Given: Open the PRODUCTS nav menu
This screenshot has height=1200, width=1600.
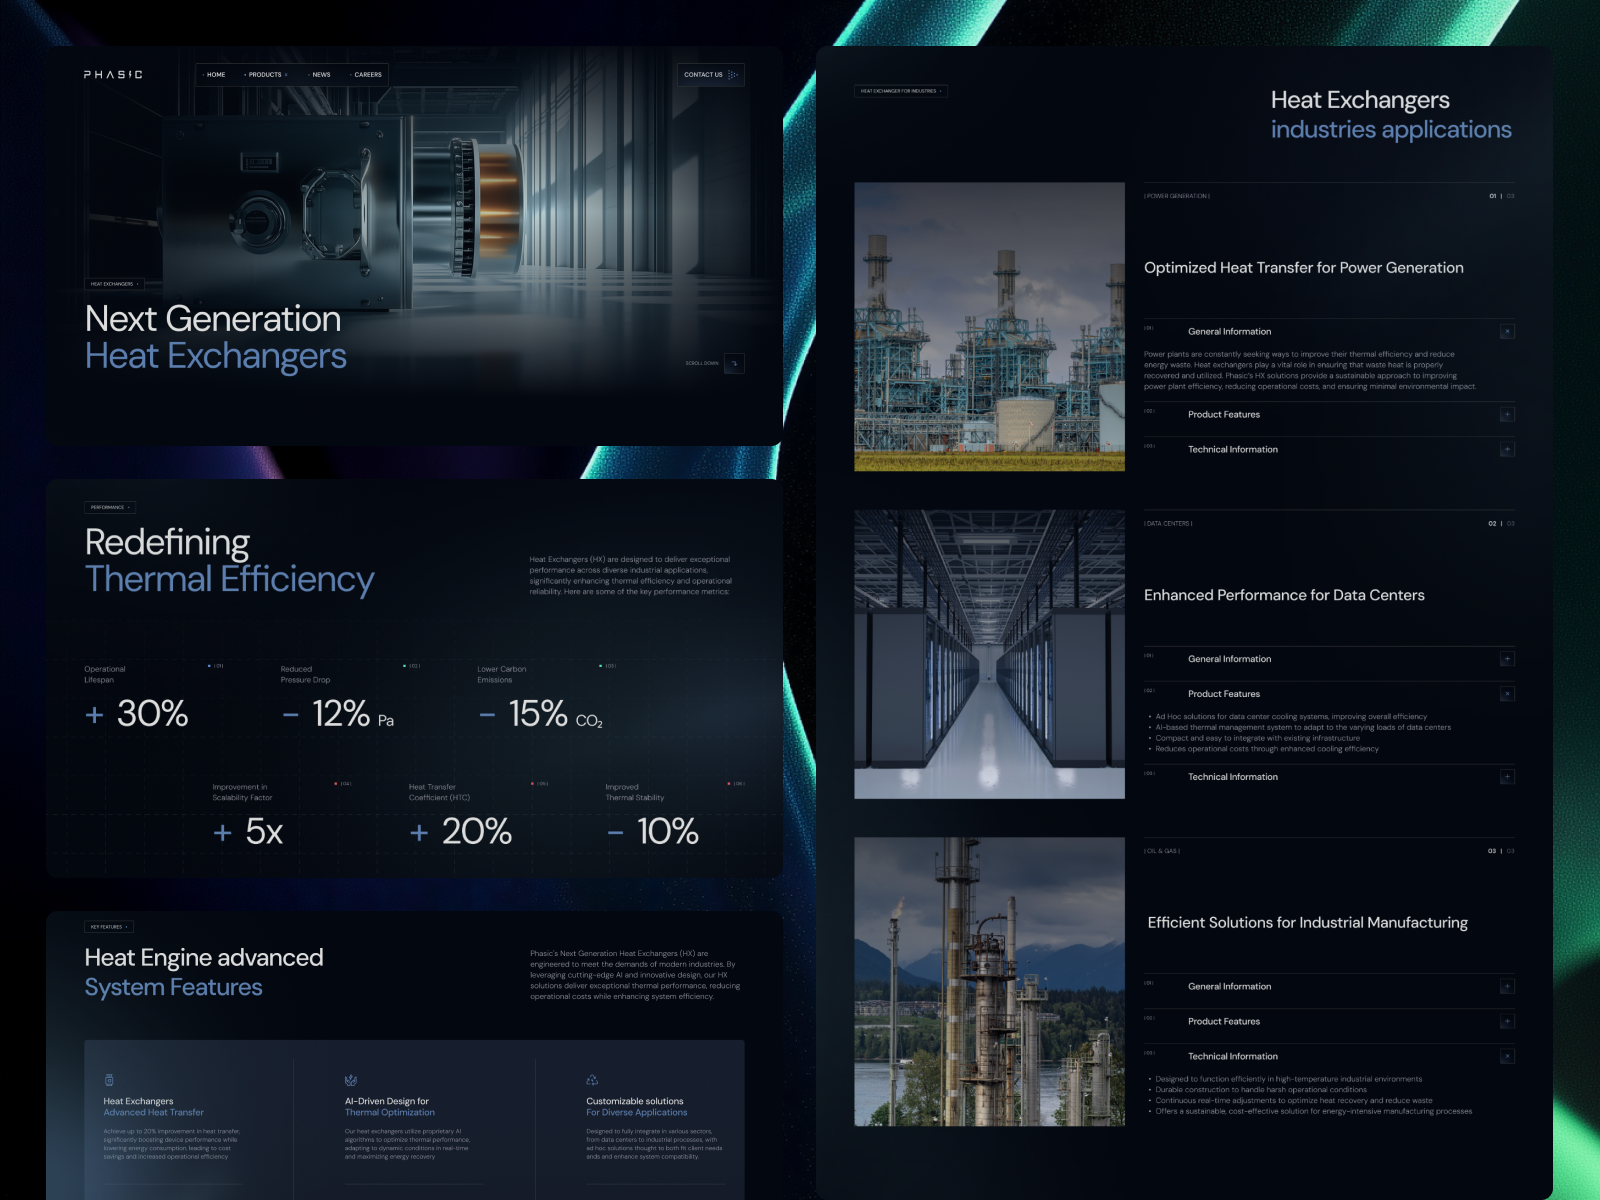Looking at the screenshot, I should point(266,75).
